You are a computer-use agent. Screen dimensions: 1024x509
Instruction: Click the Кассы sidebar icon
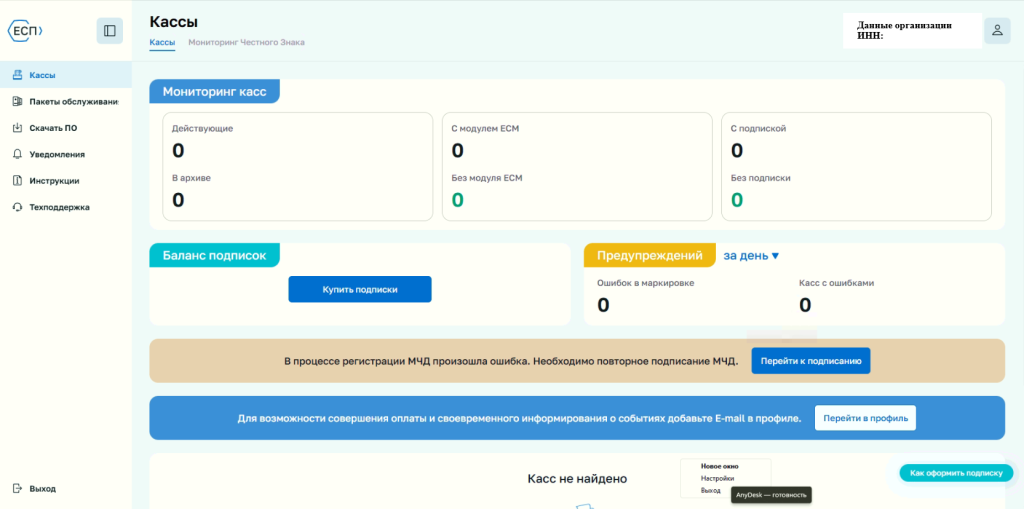pyautogui.click(x=18, y=75)
